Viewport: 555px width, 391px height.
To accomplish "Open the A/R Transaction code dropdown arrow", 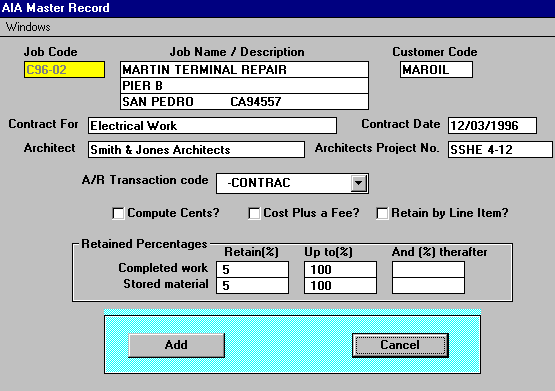I will [x=359, y=183].
